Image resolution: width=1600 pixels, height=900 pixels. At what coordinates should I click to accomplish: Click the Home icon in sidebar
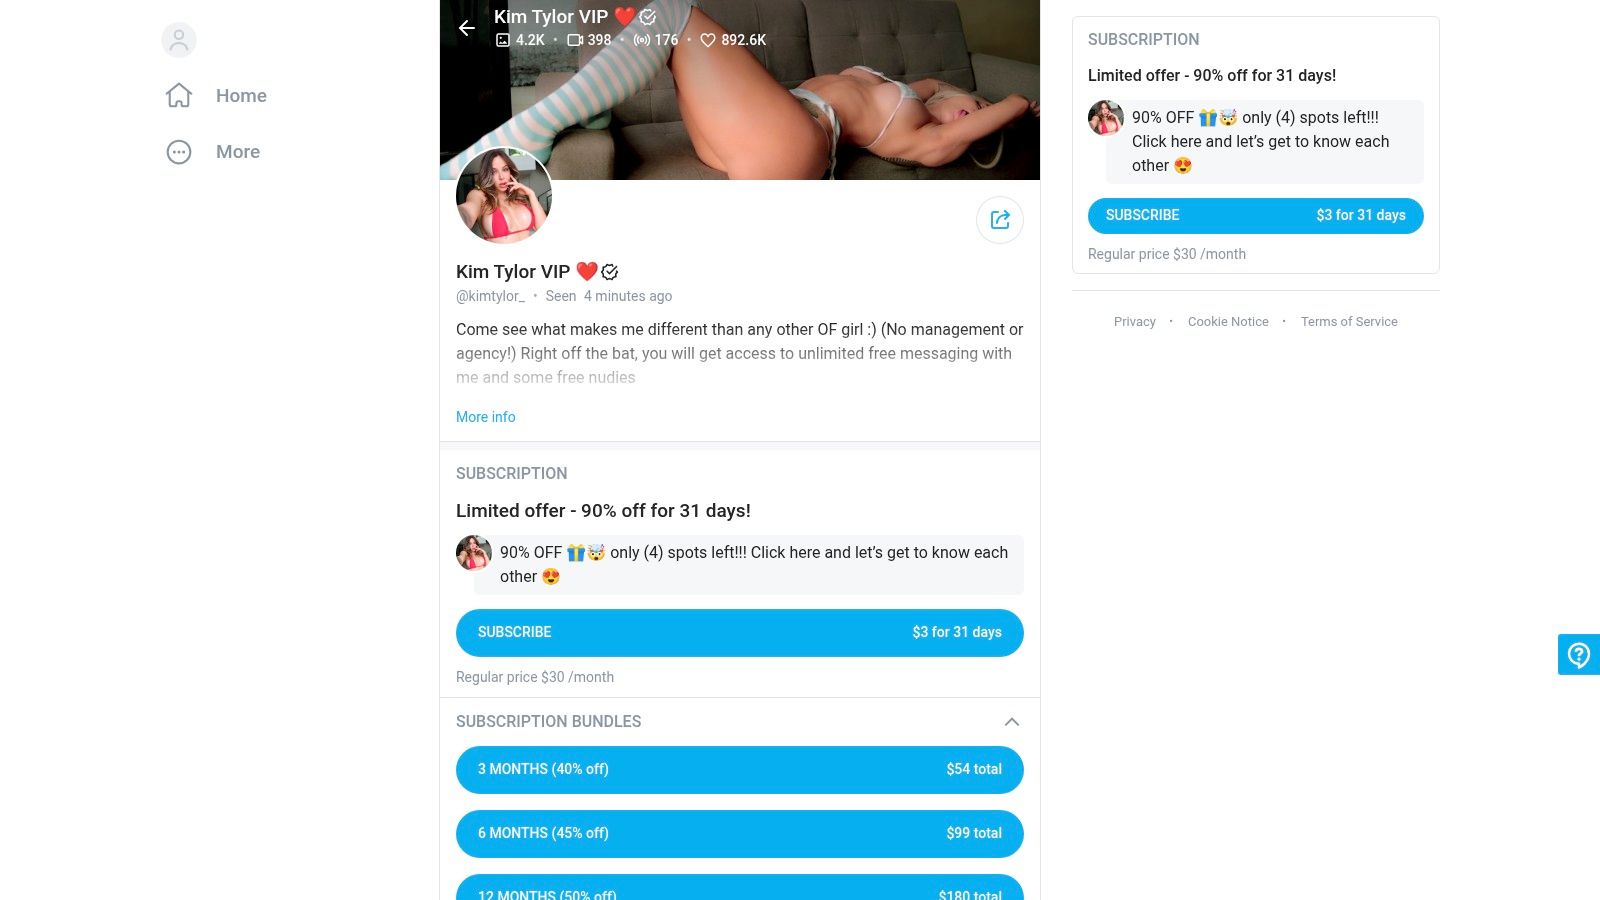(x=179, y=96)
